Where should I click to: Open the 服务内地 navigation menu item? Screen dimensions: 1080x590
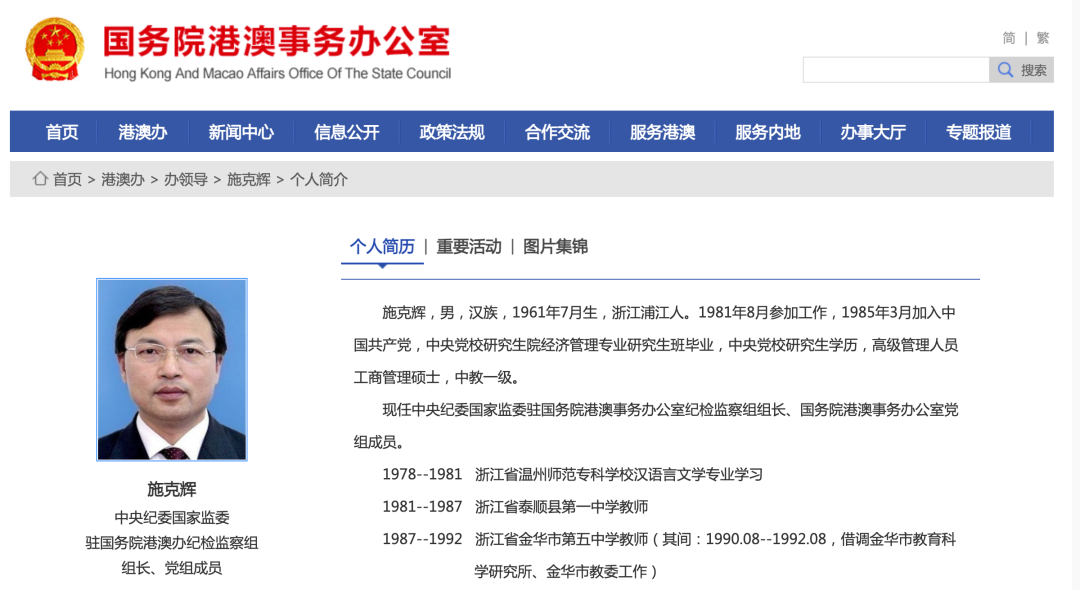click(768, 131)
